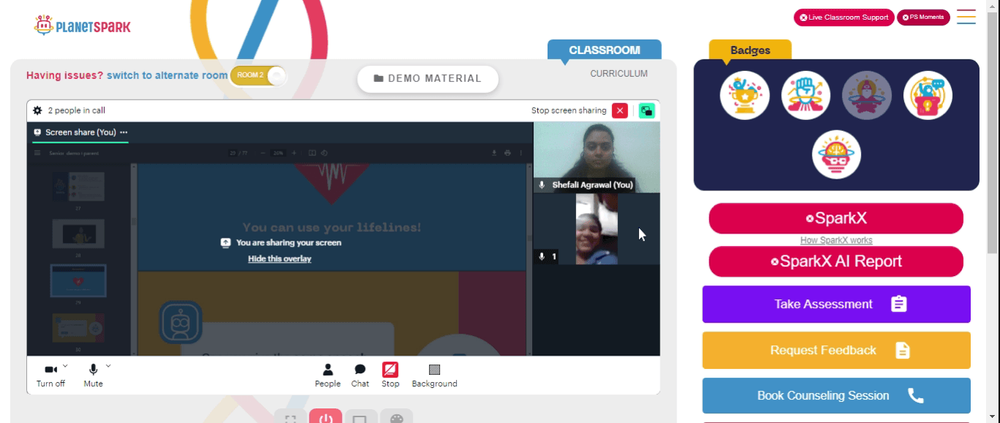The width and height of the screenshot is (1000, 423).
Task: Click slide 28 thumbnail in shared PDF
Action: (78, 233)
